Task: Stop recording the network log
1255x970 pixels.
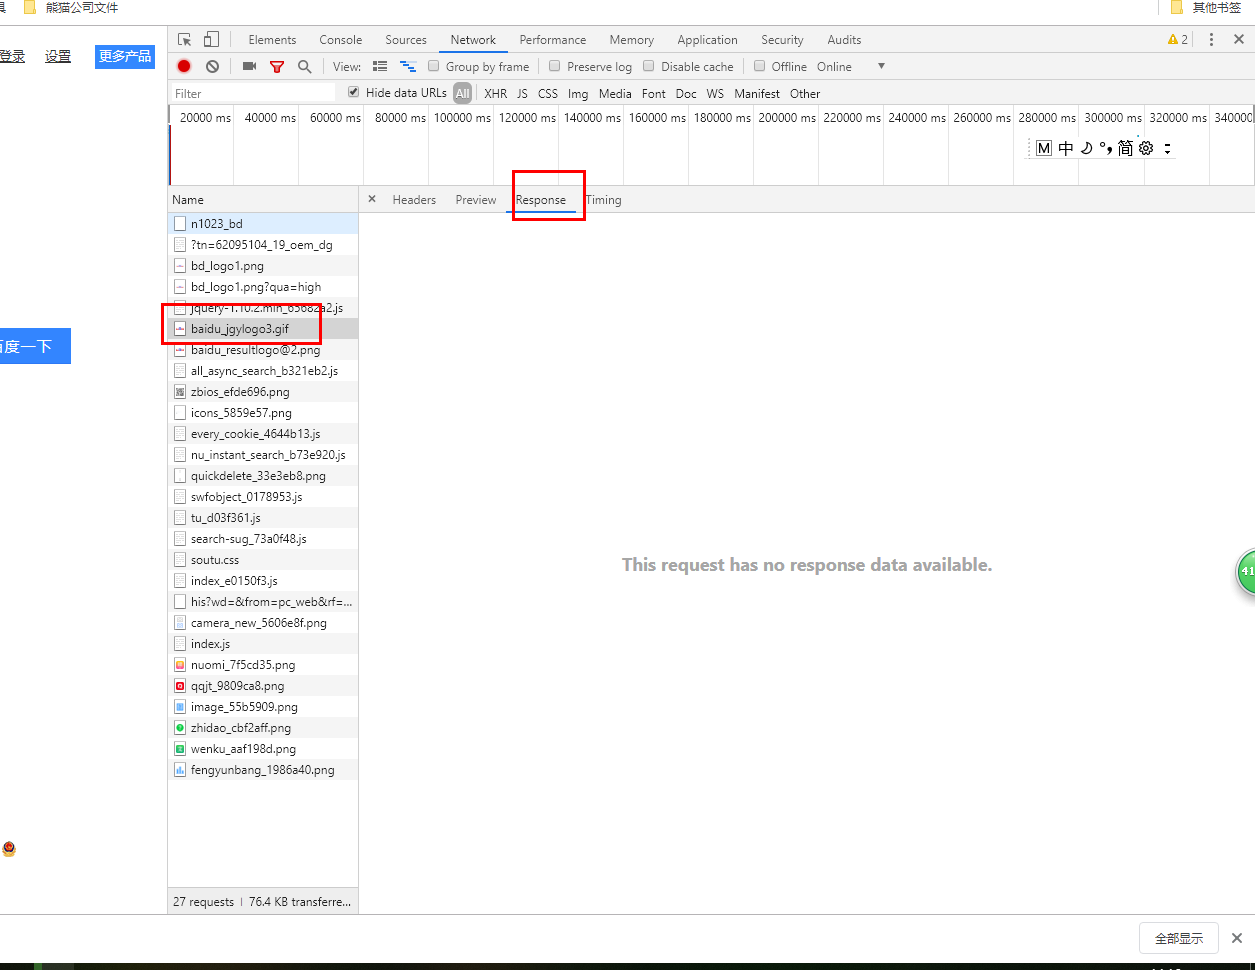Action: tap(182, 66)
